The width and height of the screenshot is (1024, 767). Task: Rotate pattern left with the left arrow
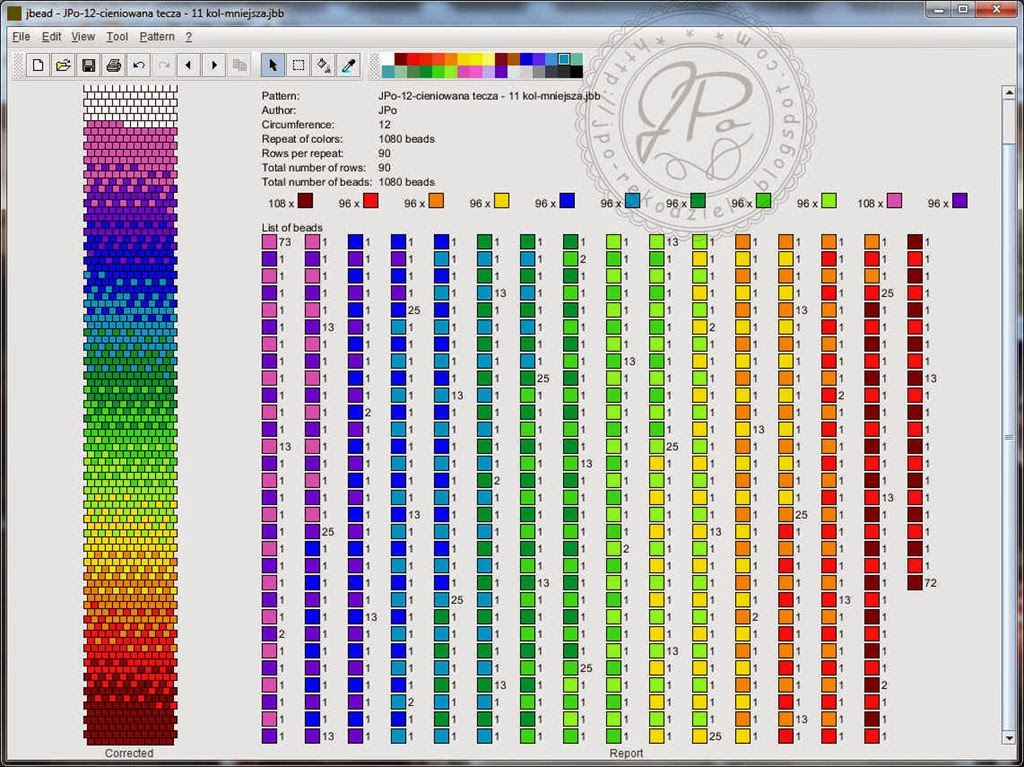point(189,66)
